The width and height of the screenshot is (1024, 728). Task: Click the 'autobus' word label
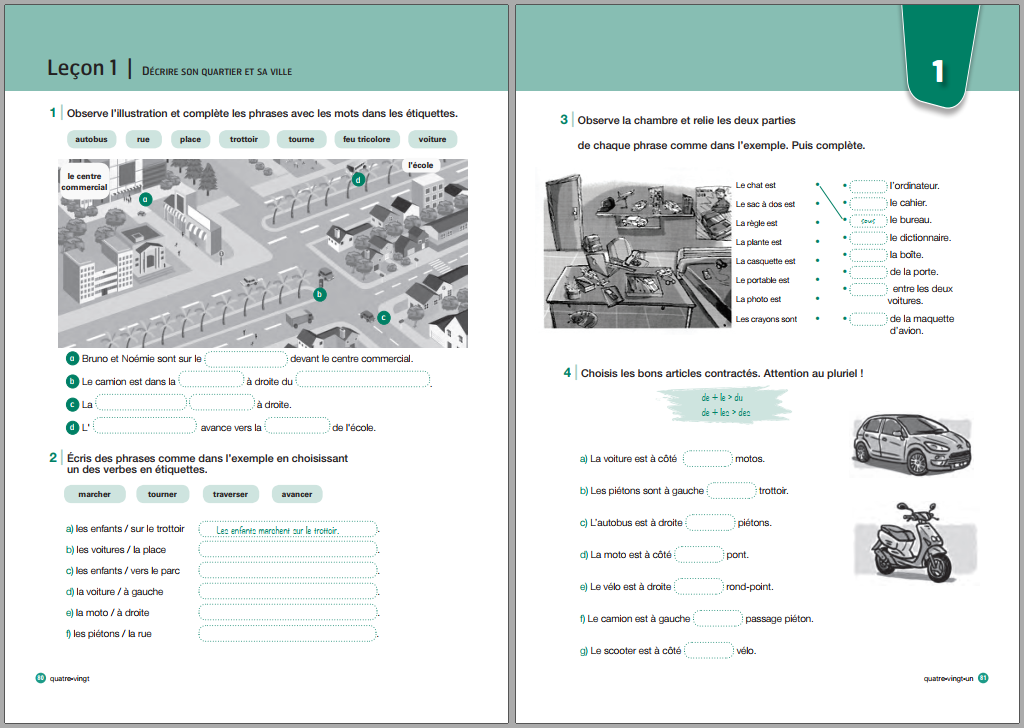coord(91,139)
